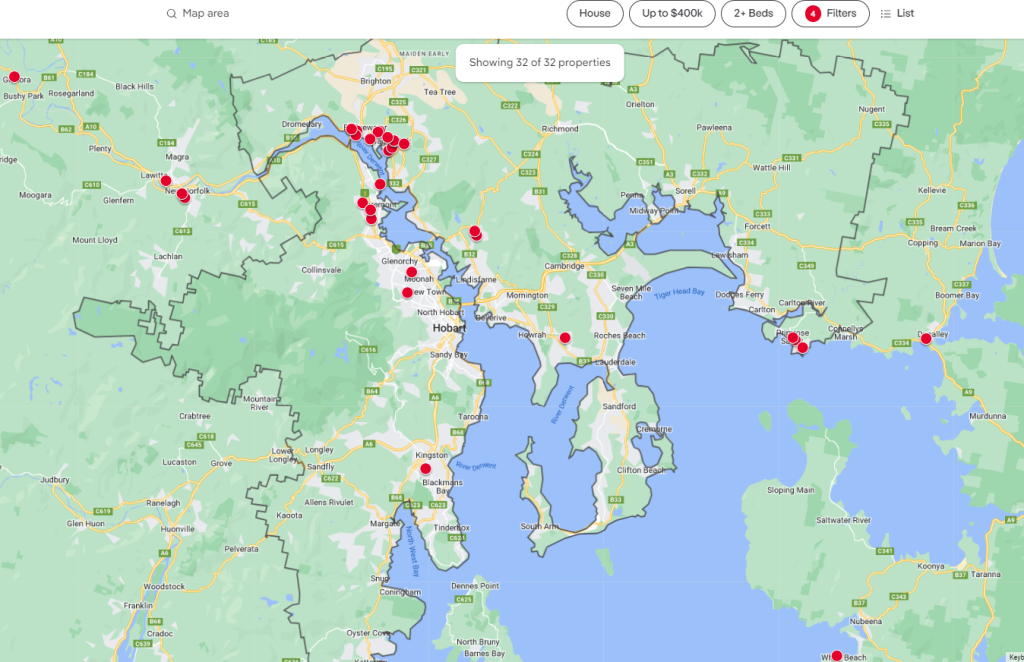
Task: Click the Showing 32 of 32 properties label
Action: [x=539, y=62]
